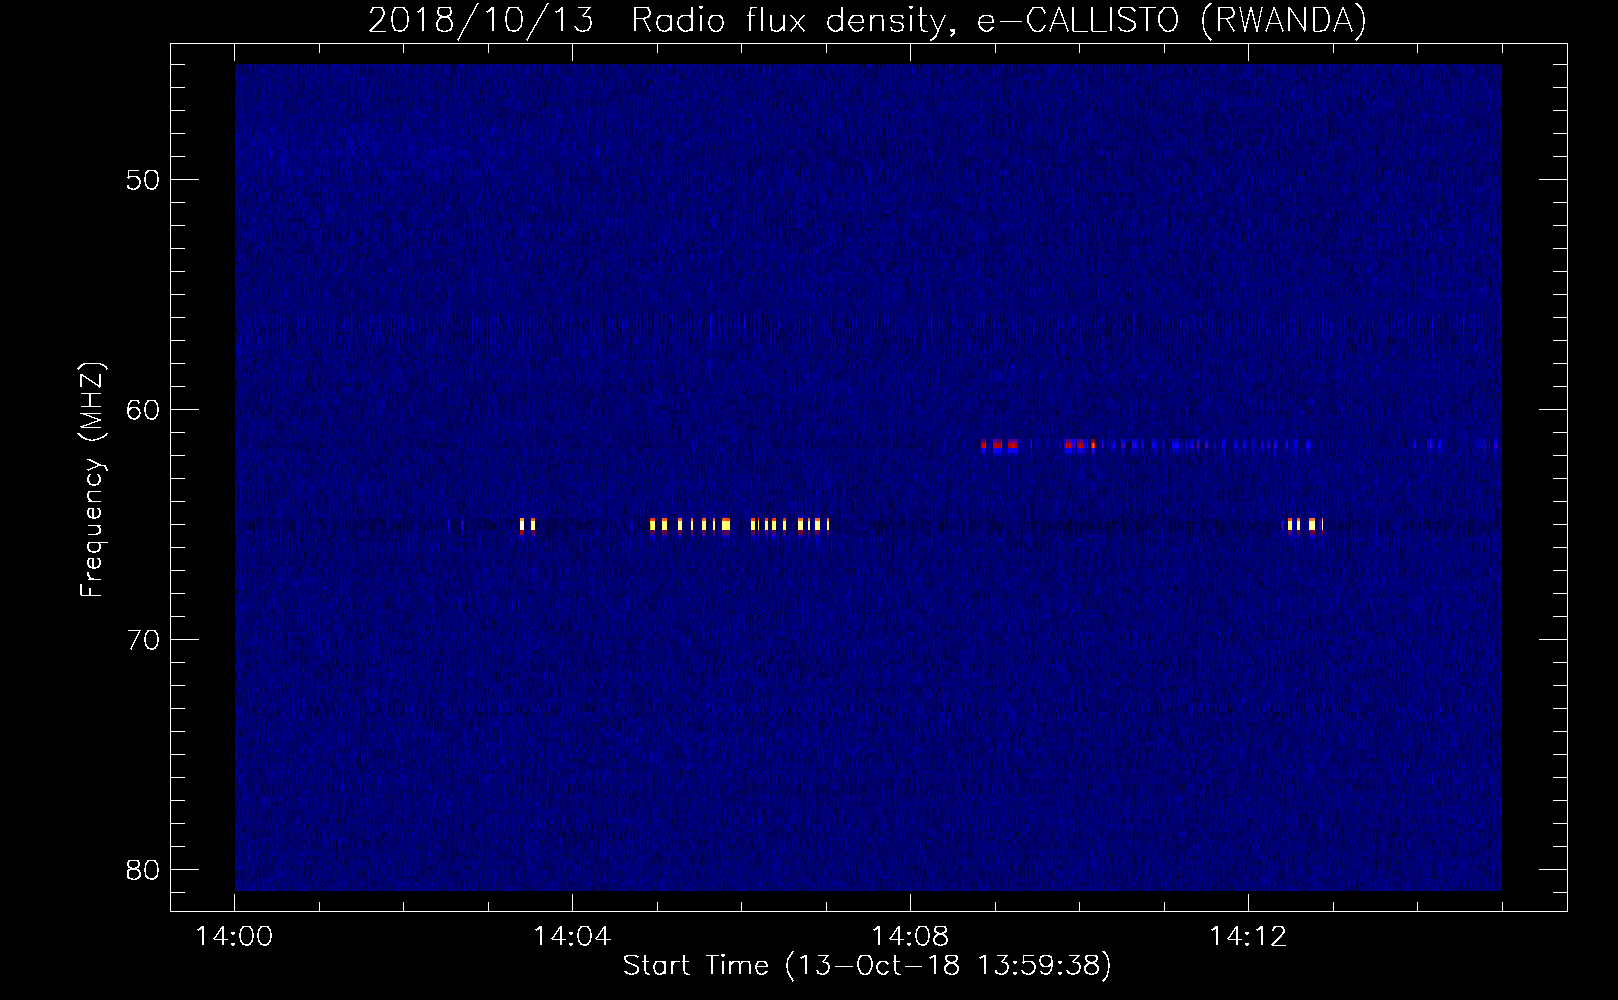The width and height of the screenshot is (1618, 1000).
Task: Click the 14:12 time tick label
Action: (1248, 937)
